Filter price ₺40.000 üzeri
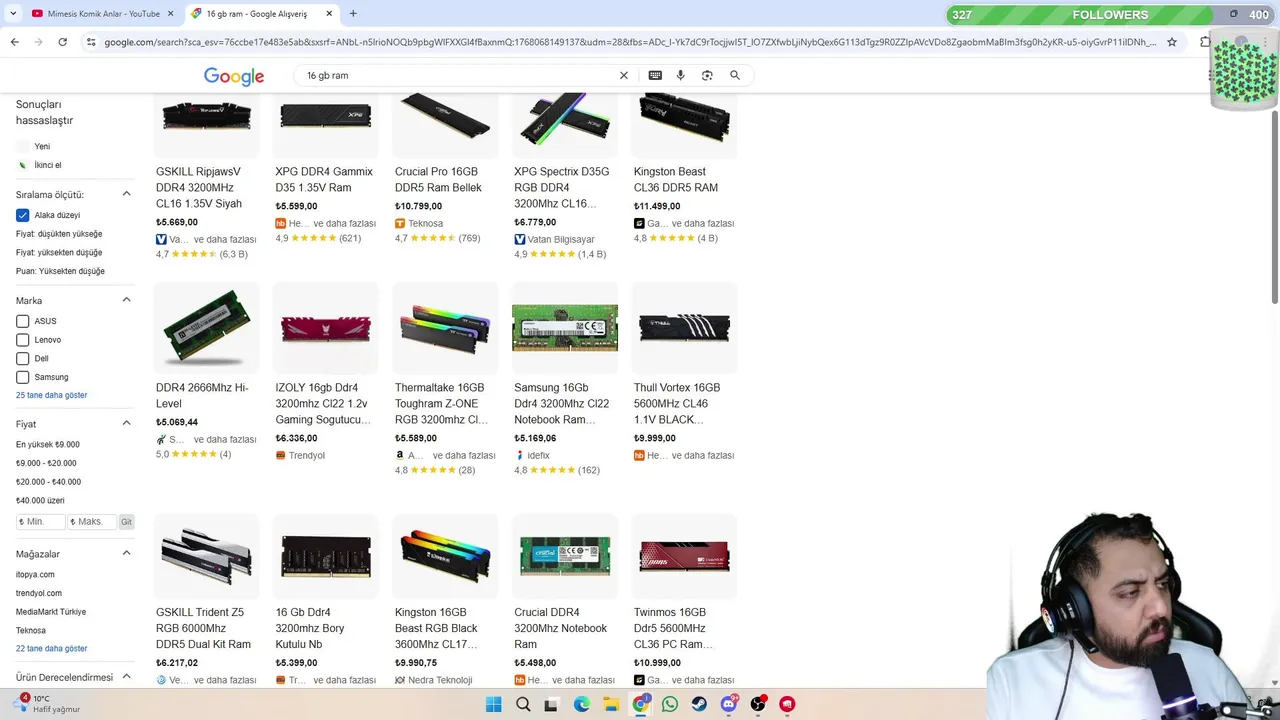 (40, 500)
